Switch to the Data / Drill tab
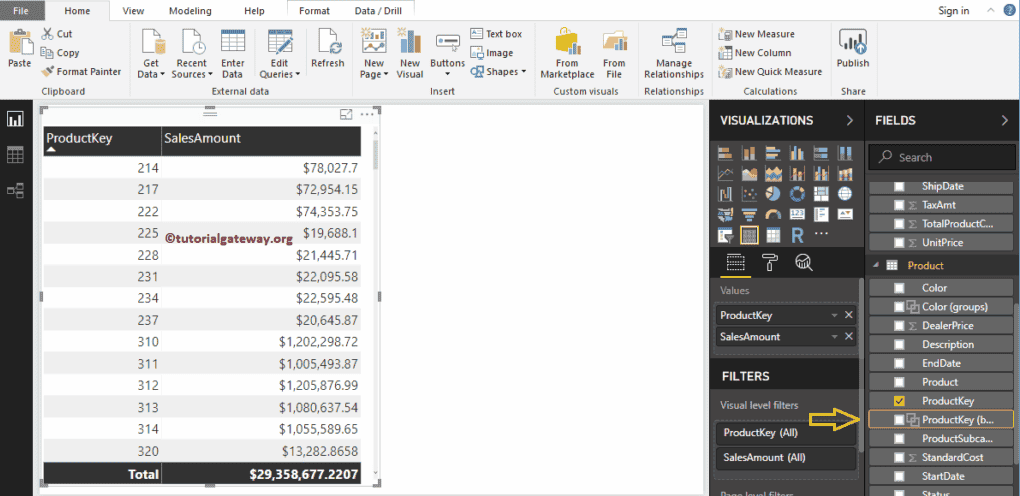 click(378, 10)
